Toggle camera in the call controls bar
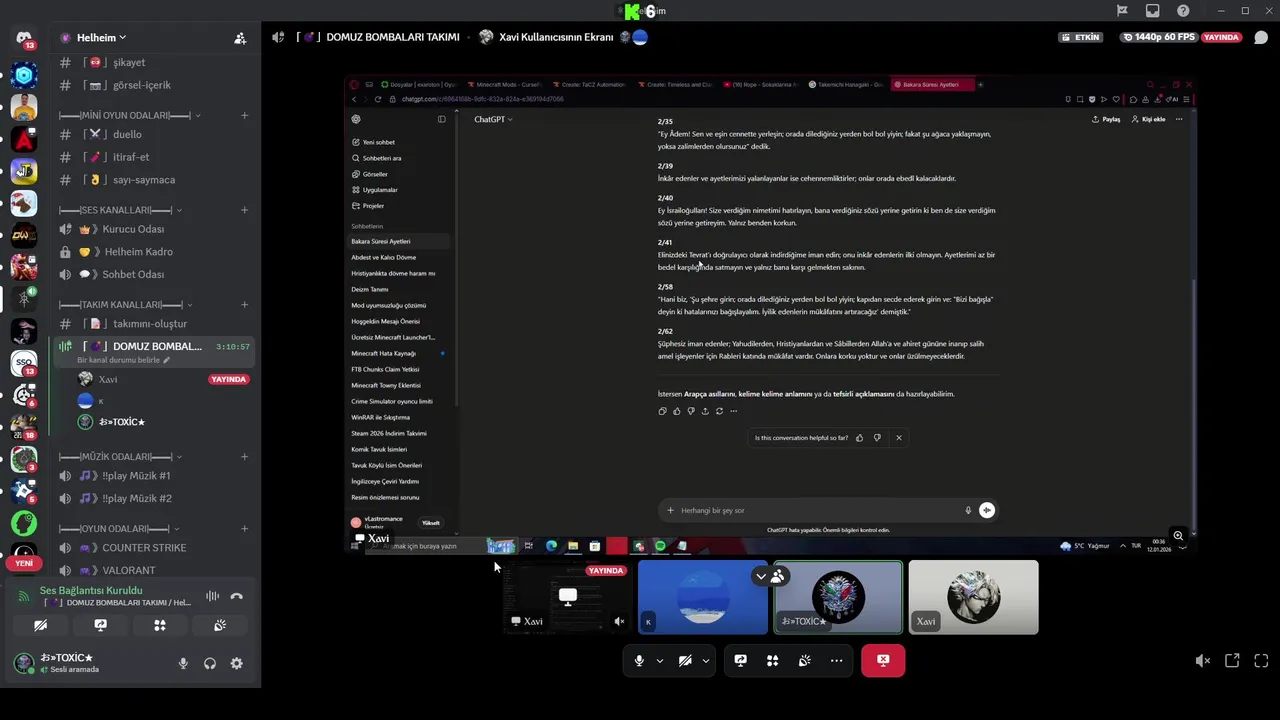This screenshot has height=720, width=1280. click(x=685, y=660)
